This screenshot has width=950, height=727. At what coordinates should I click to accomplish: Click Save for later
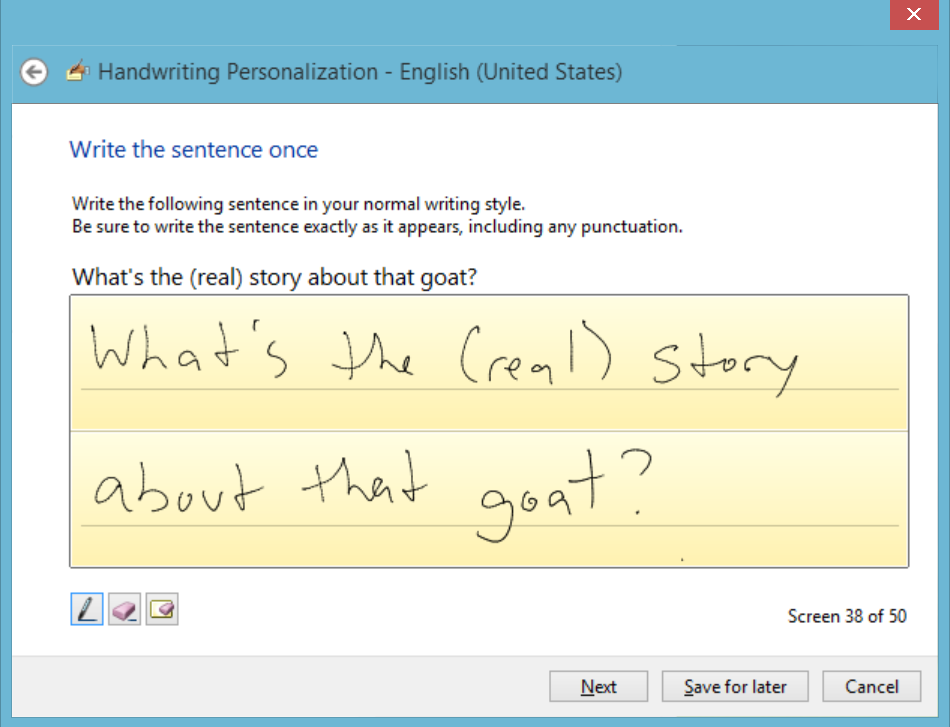coord(734,686)
